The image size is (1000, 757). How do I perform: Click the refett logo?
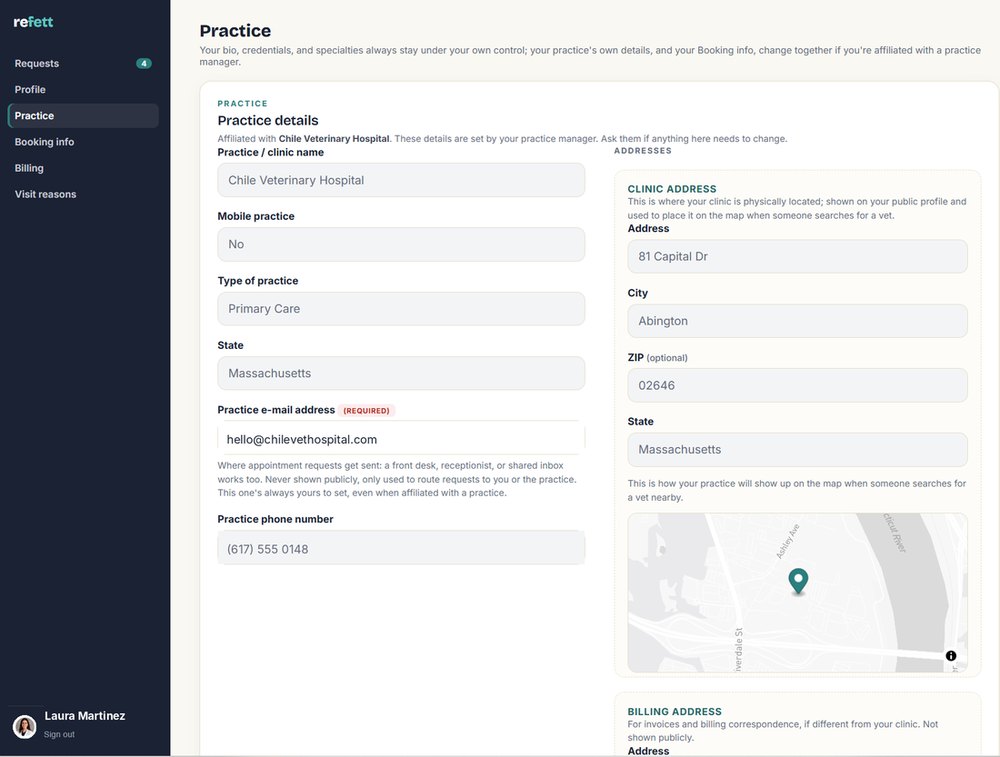[33, 22]
